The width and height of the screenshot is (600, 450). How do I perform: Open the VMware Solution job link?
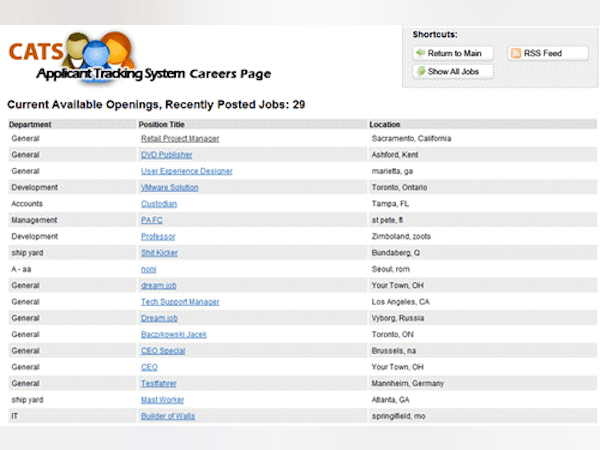(170, 188)
